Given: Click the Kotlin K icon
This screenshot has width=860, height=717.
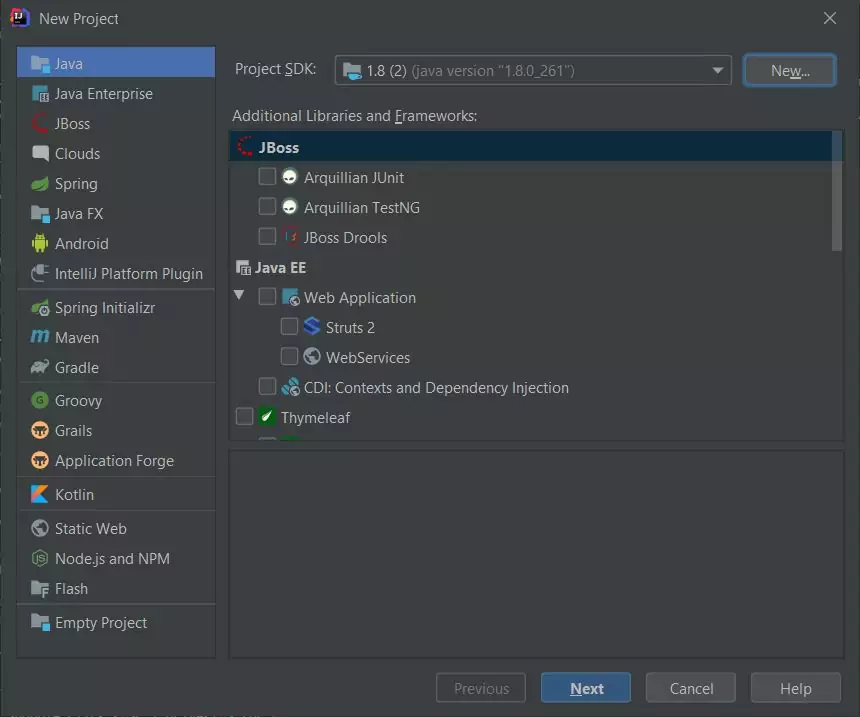Looking at the screenshot, I should (40, 494).
